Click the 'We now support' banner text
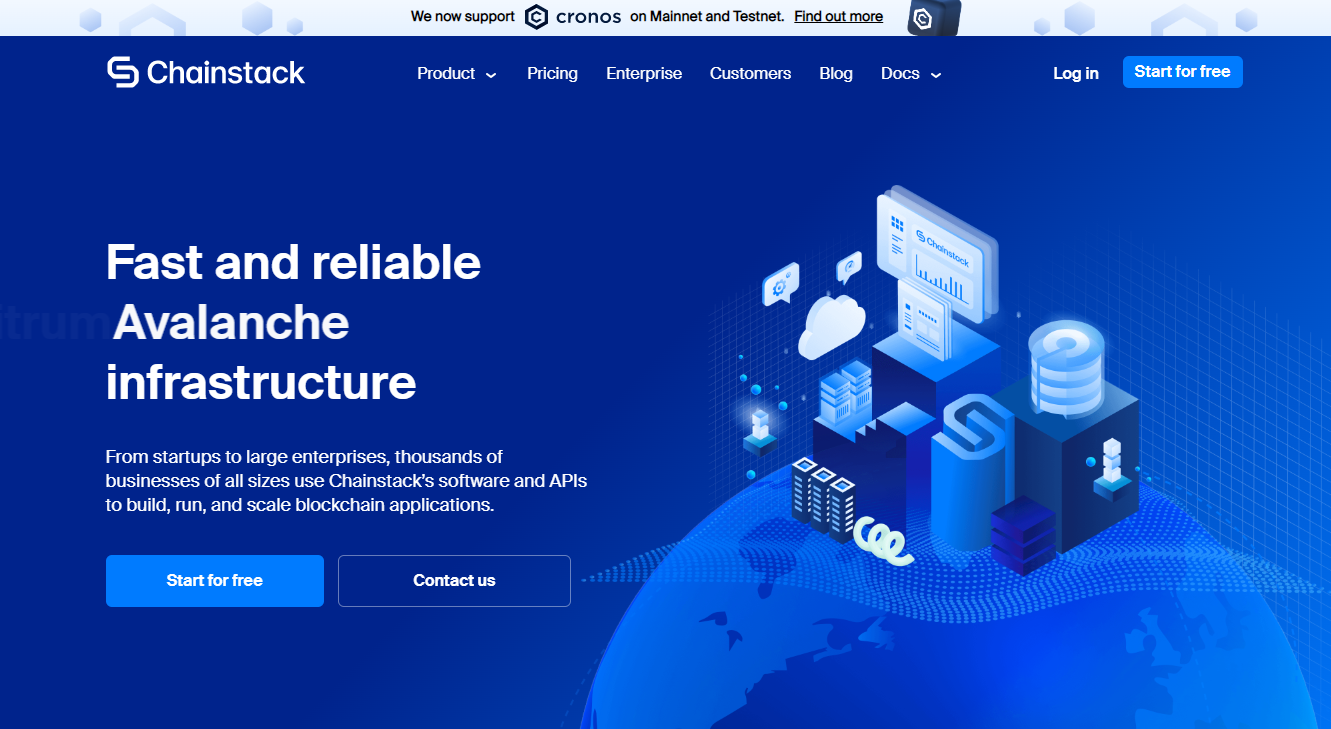The height and width of the screenshot is (729, 1331). point(463,17)
